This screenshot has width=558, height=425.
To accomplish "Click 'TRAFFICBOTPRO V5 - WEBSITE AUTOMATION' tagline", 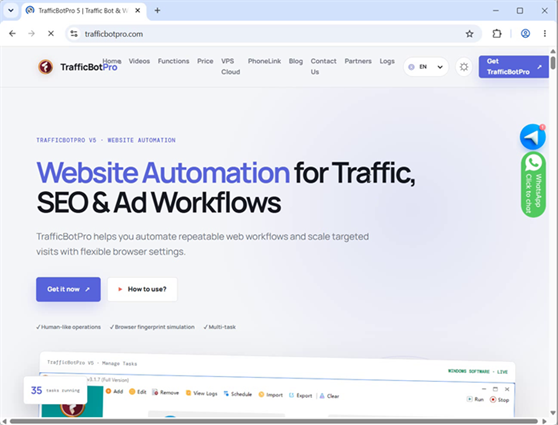I will click(x=106, y=140).
